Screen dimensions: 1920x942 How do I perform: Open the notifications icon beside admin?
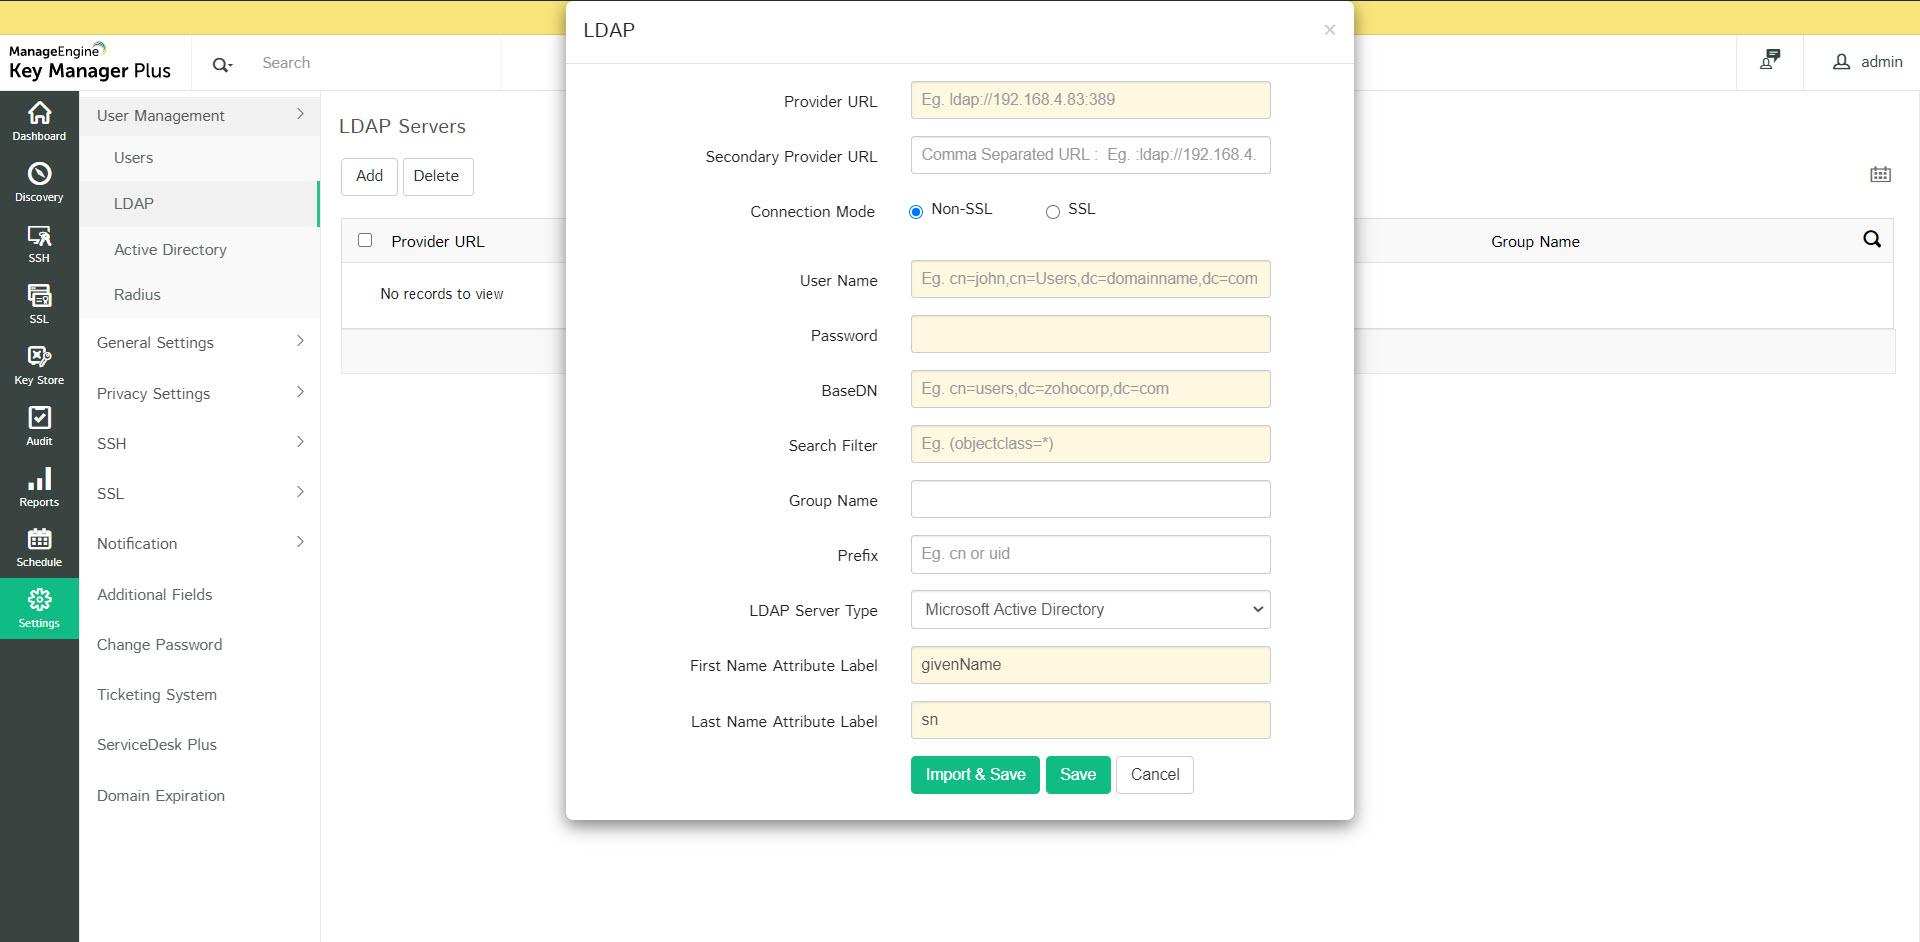point(1769,61)
